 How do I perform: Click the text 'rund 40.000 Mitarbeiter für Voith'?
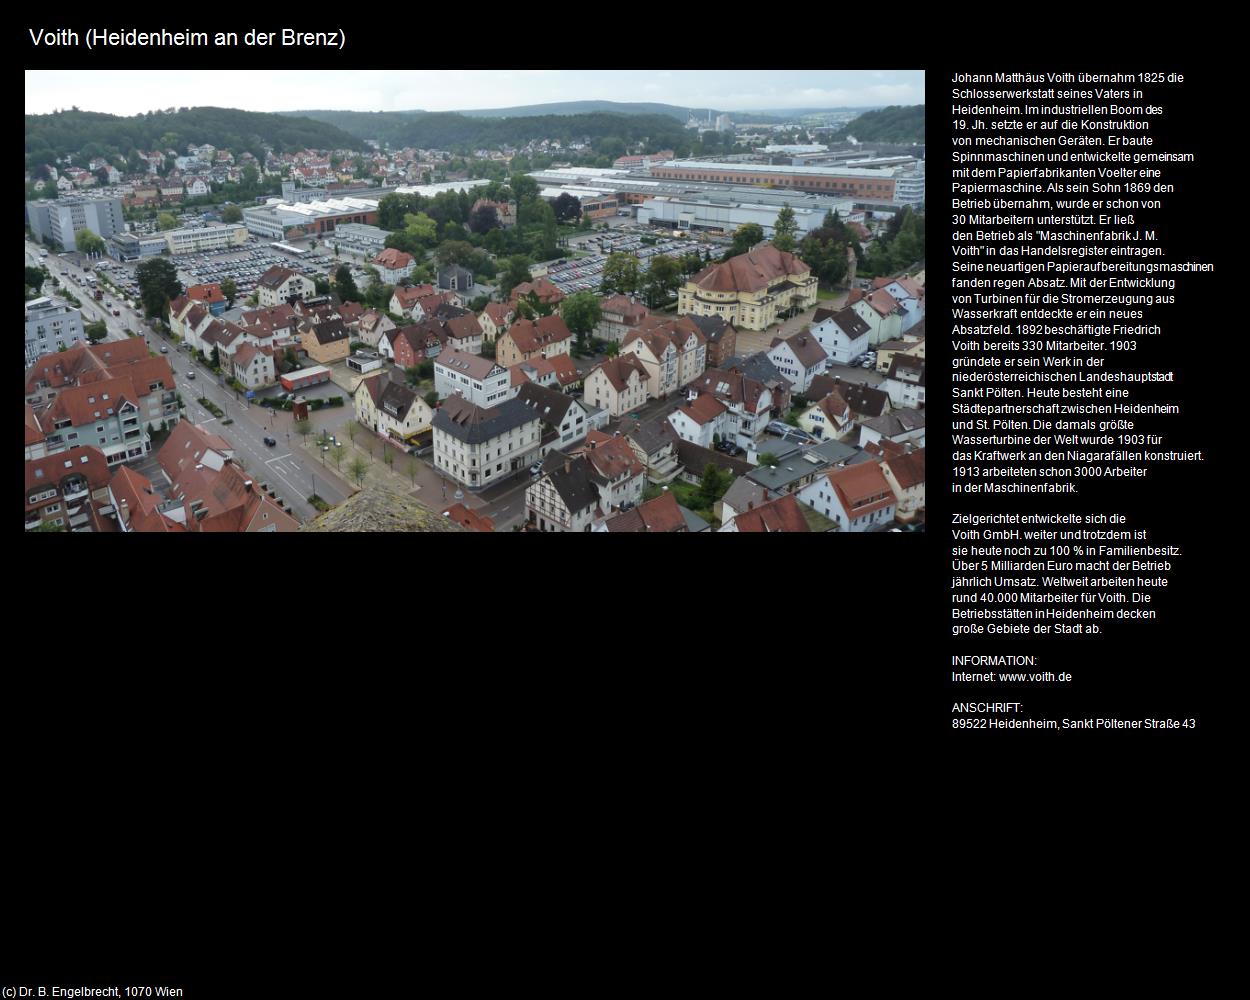coord(1039,598)
